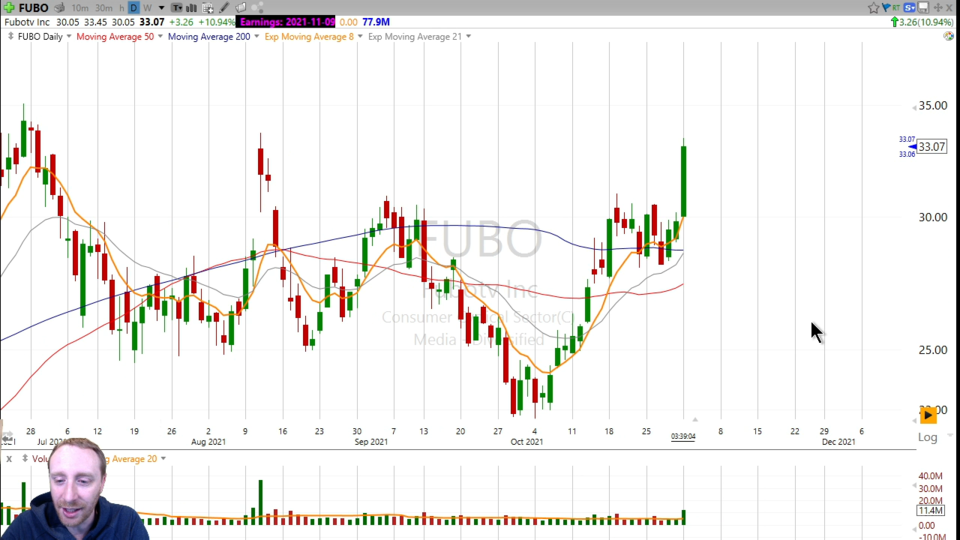Click the resize arrows beside FUBO Daily

(x=10, y=37)
